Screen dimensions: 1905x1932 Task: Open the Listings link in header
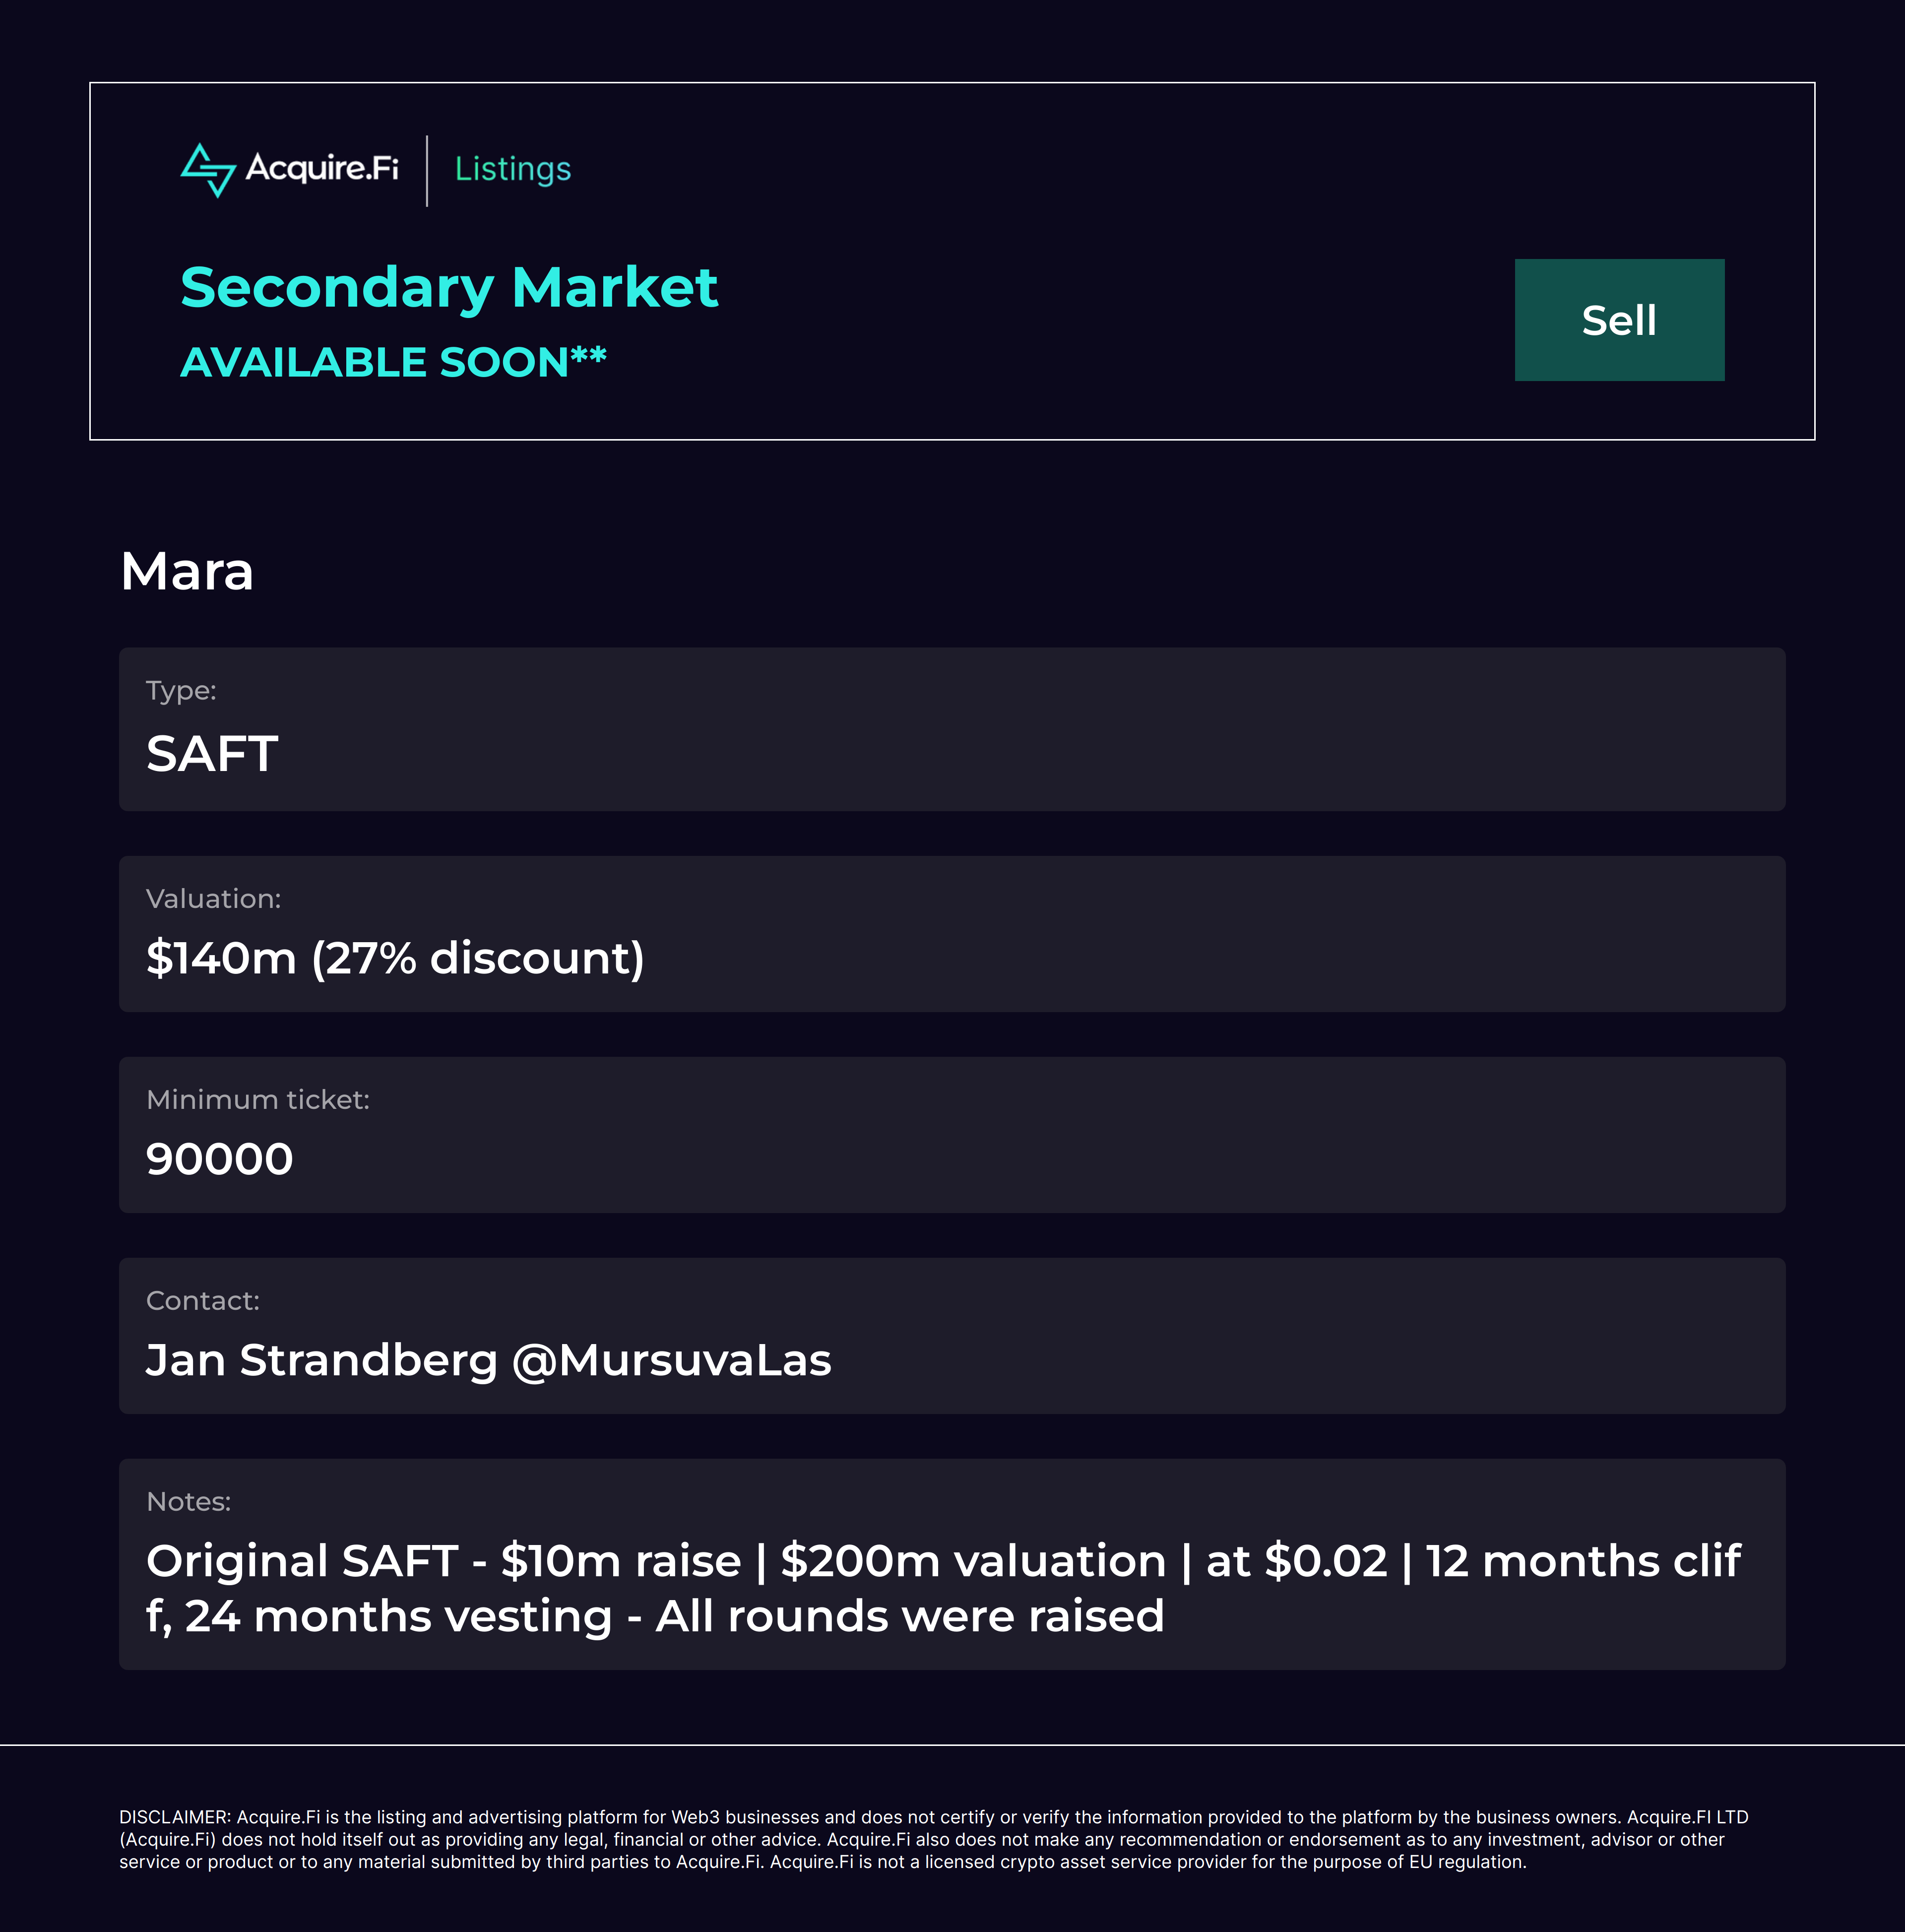(x=512, y=169)
